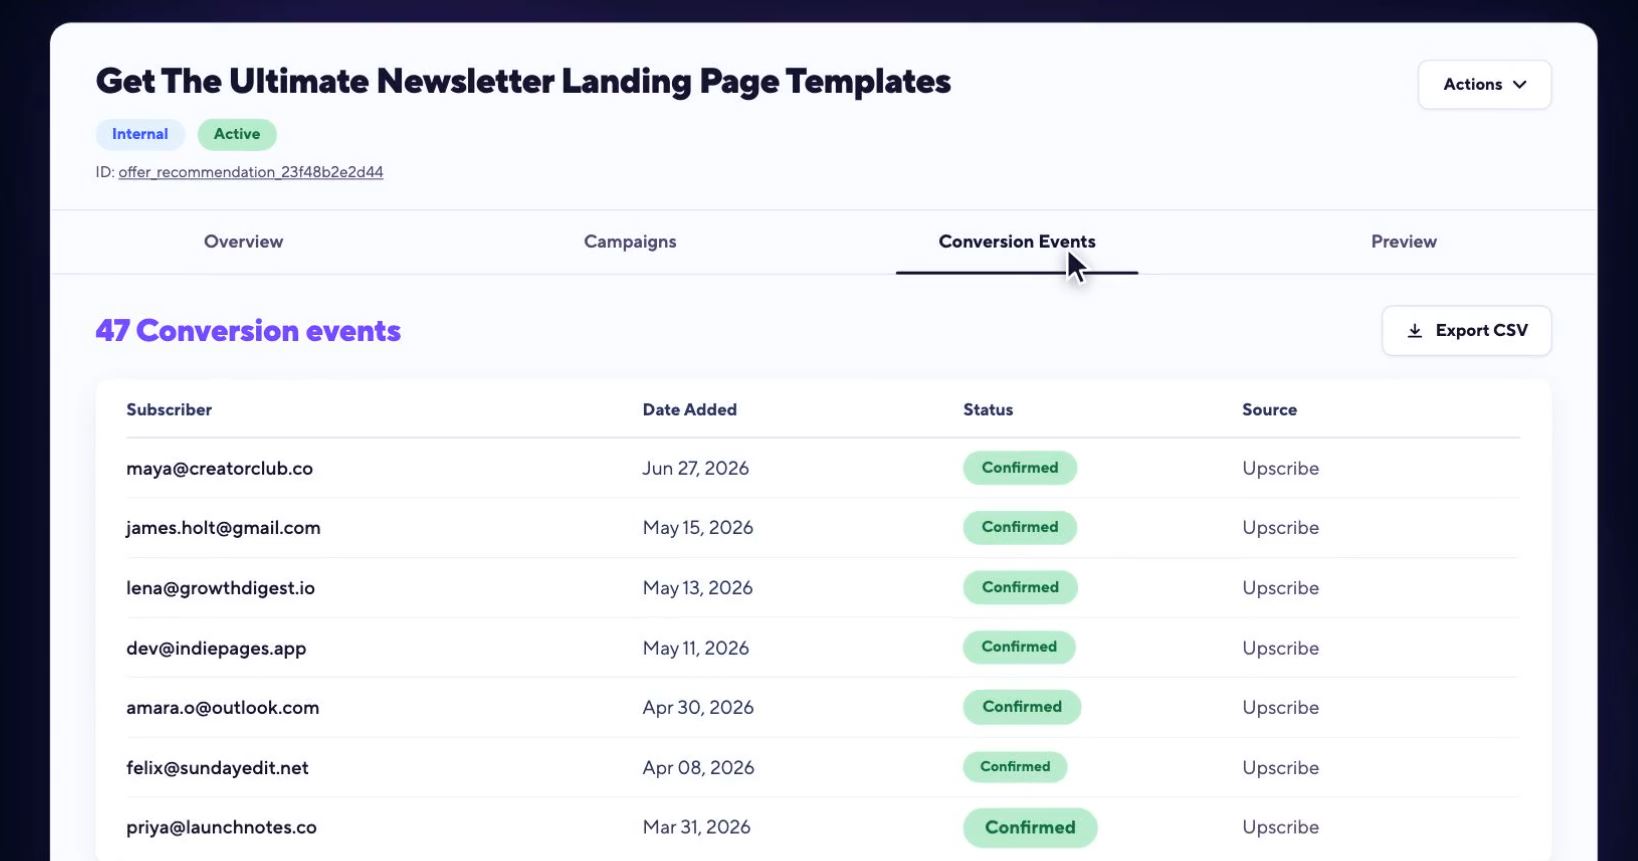Image resolution: width=1638 pixels, height=861 pixels.
Task: Click Upscribe source in dev@indiepages.app row
Action: 1280,648
